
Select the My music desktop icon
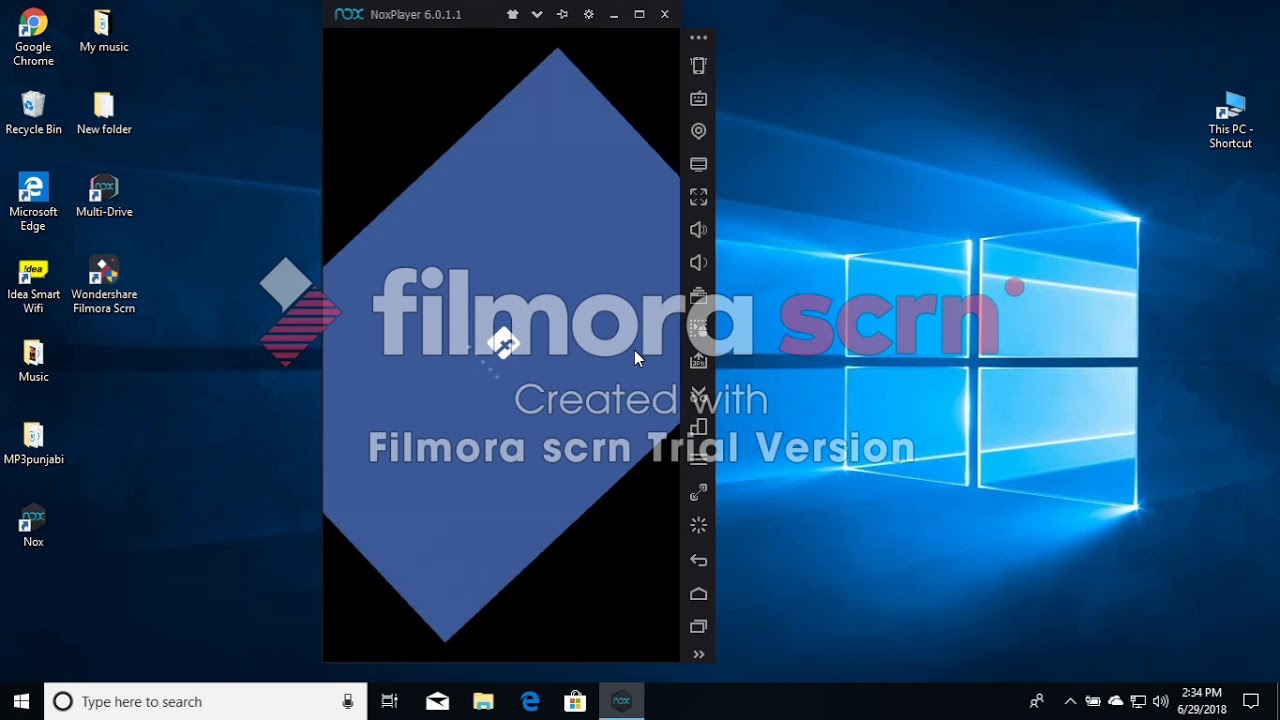pos(104,31)
